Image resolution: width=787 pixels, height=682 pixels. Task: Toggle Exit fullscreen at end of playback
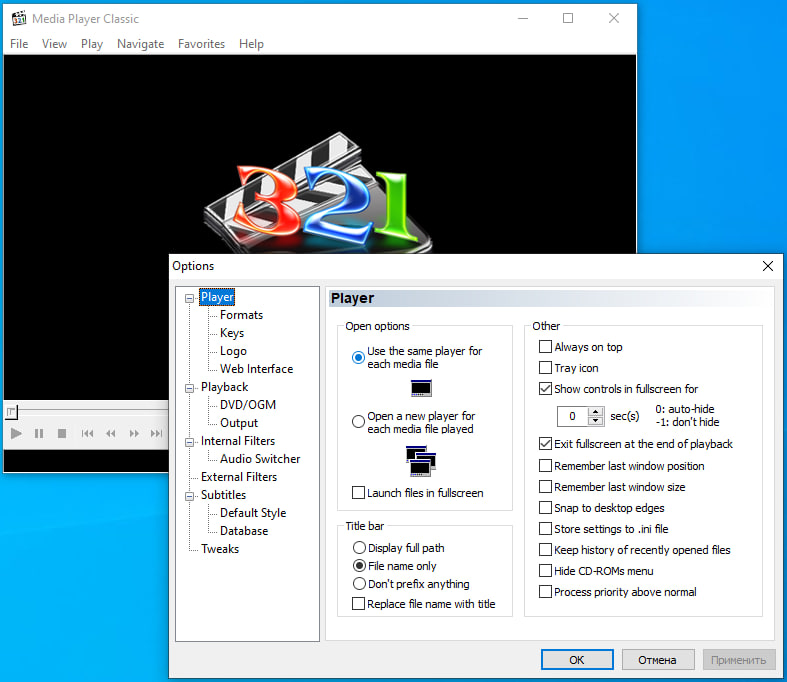545,444
